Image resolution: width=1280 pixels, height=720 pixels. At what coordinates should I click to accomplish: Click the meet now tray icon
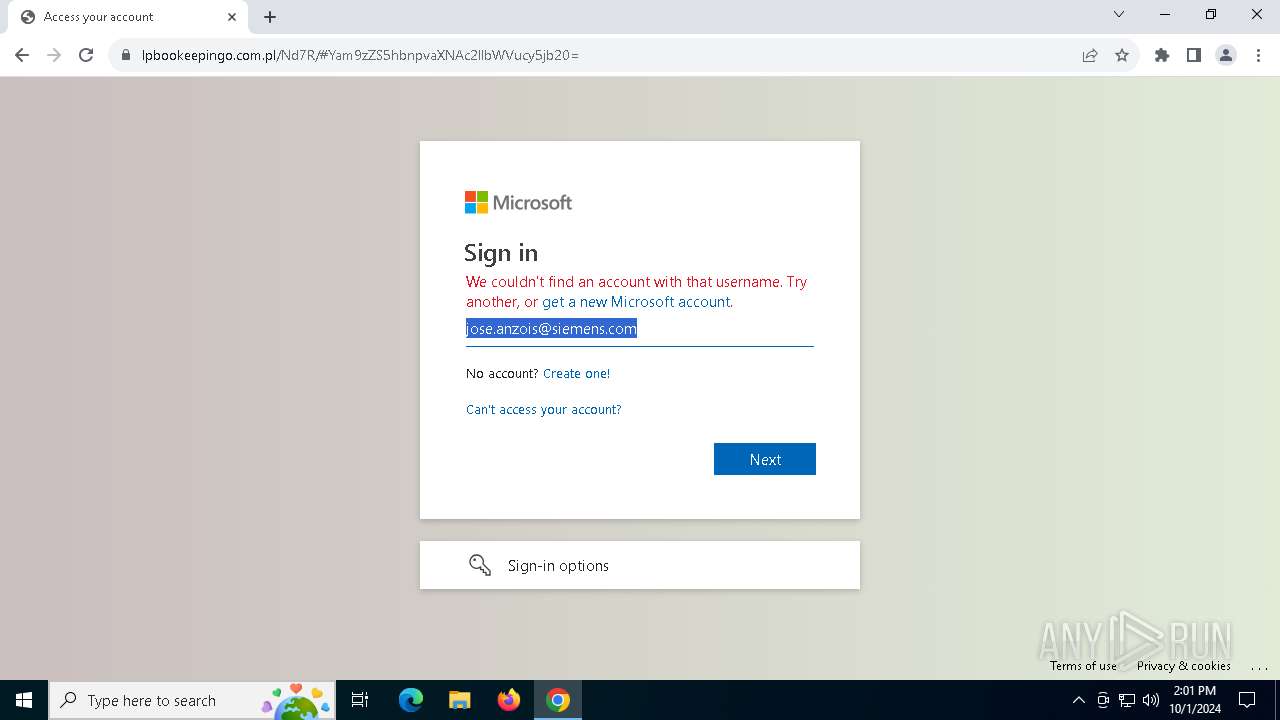coord(1103,700)
